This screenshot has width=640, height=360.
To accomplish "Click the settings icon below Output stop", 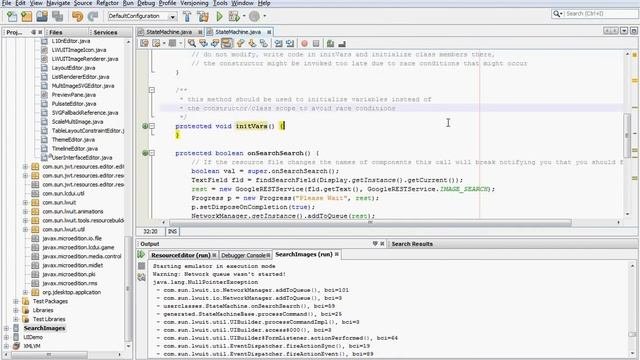I will click(141, 278).
